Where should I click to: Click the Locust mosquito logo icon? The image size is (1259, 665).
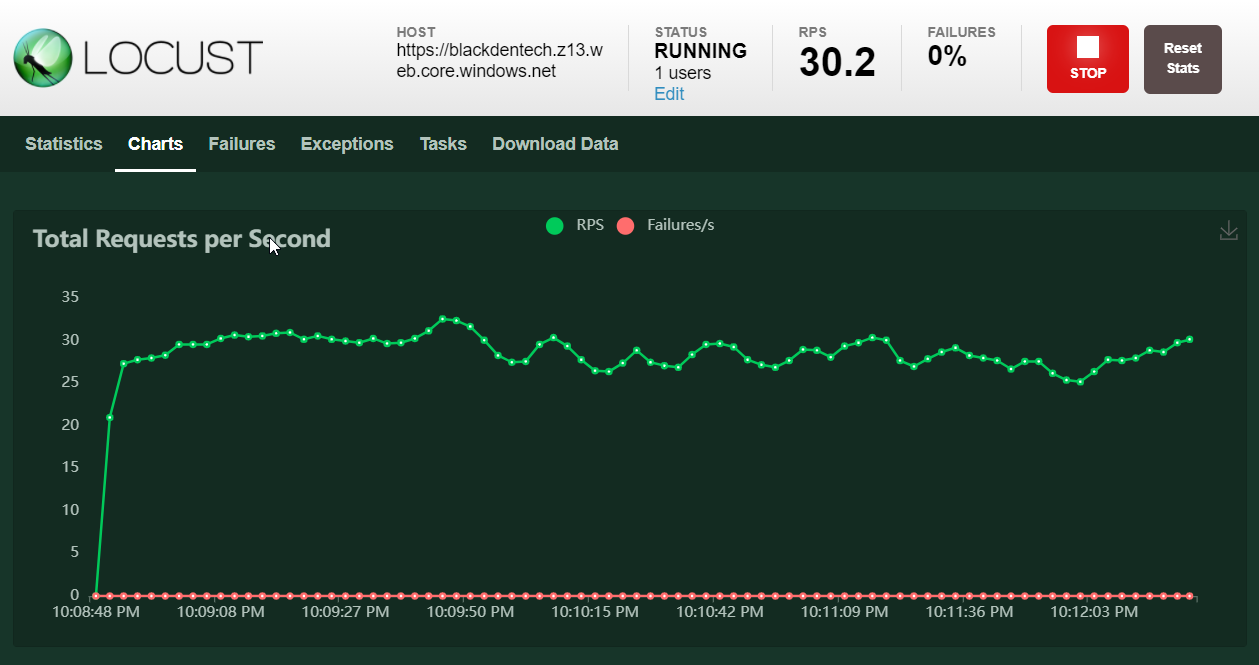(43, 57)
